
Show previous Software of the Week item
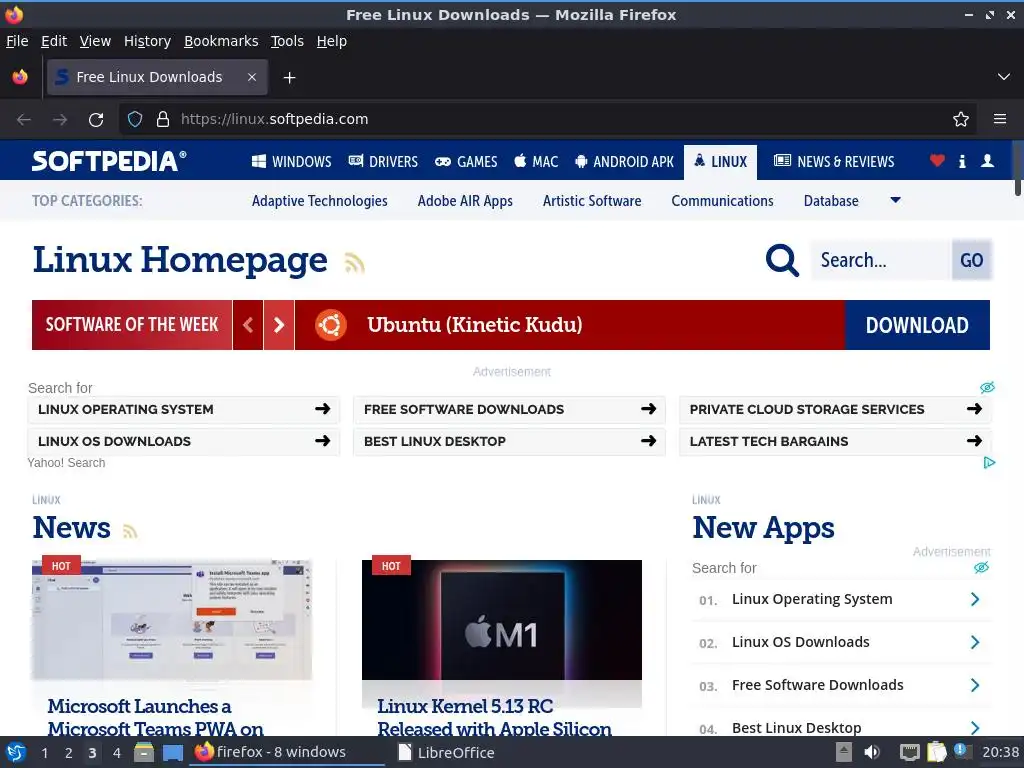[x=248, y=325]
